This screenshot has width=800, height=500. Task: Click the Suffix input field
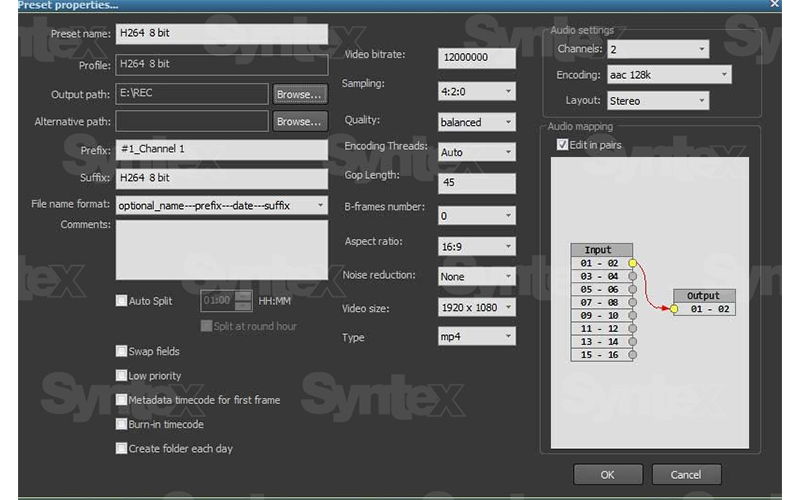(221, 178)
